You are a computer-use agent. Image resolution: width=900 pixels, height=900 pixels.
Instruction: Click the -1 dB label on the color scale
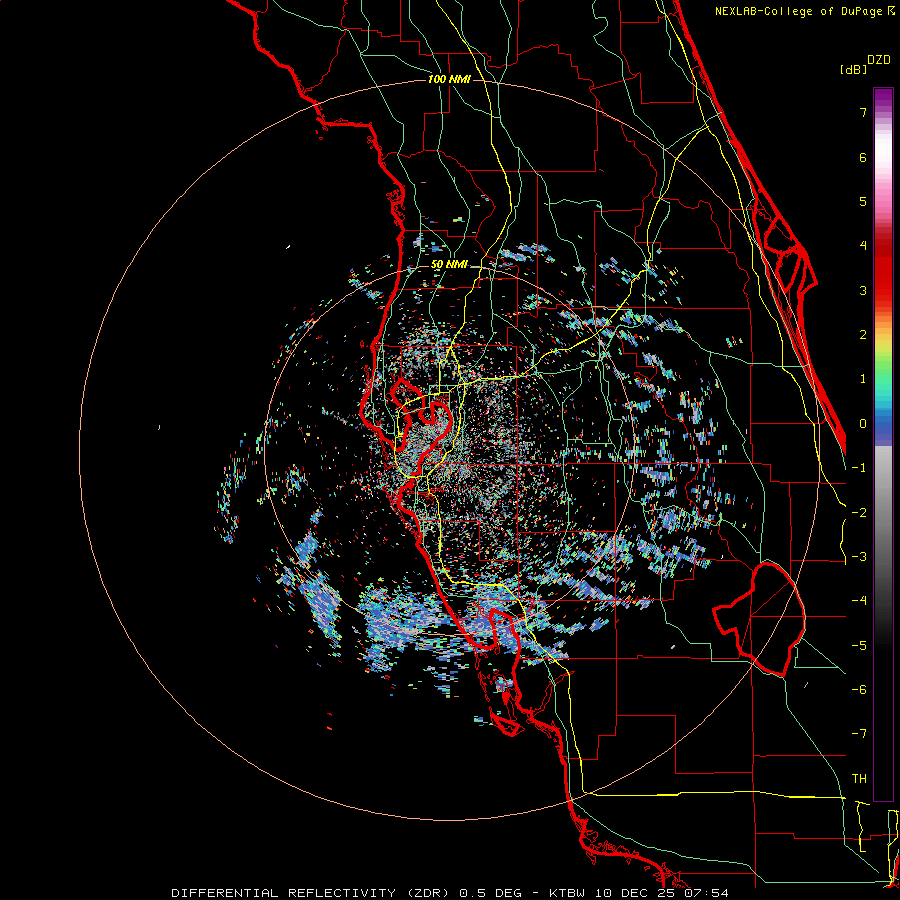[859, 468]
